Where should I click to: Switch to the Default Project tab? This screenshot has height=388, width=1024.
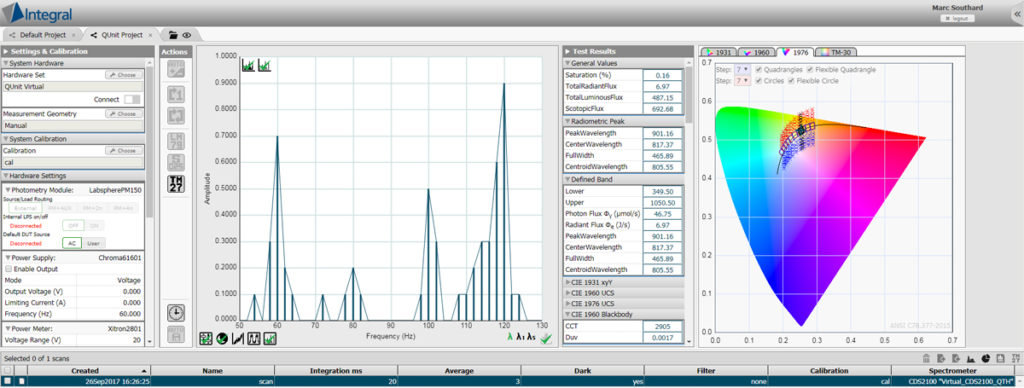click(42, 35)
